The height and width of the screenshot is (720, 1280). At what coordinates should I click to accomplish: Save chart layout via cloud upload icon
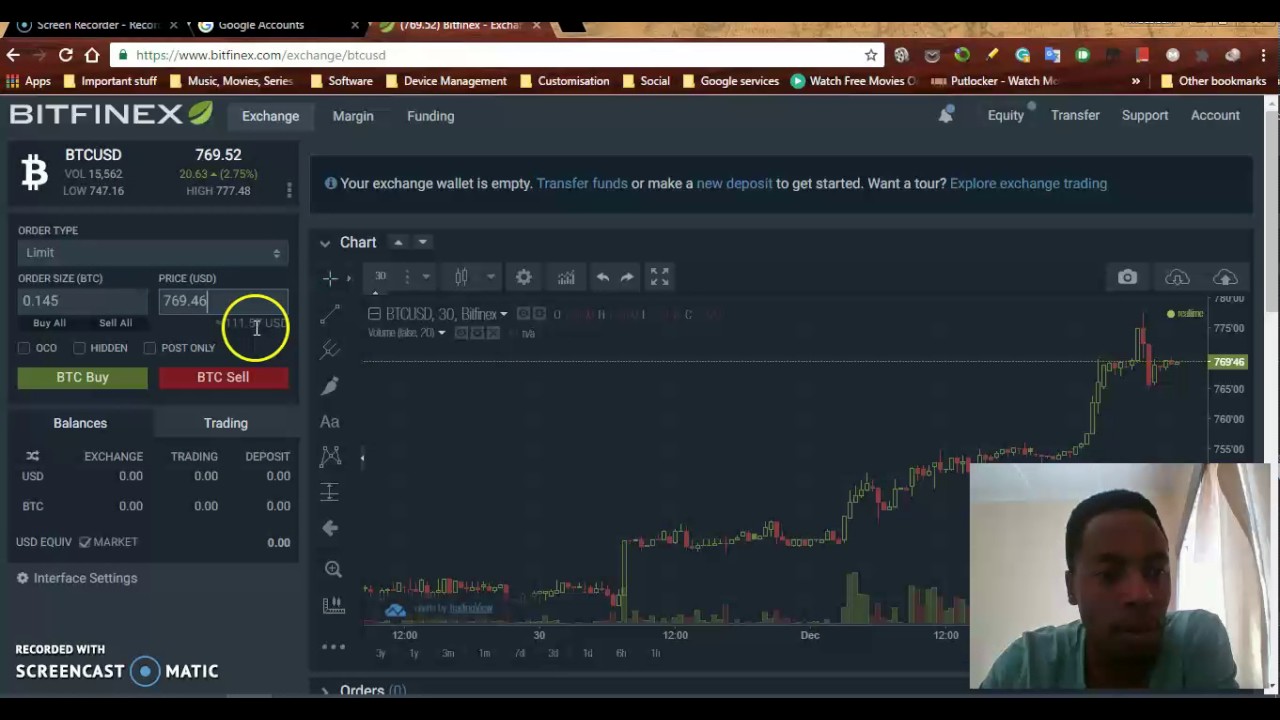tap(1225, 277)
